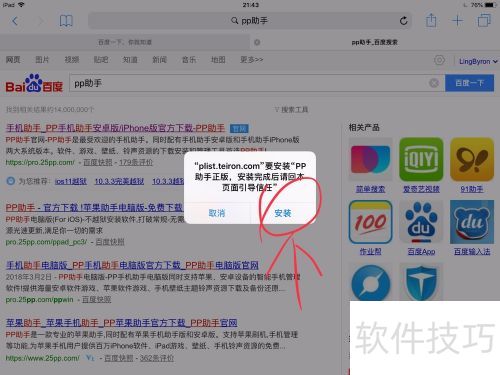Confirm install with the 安装 button

283,213
